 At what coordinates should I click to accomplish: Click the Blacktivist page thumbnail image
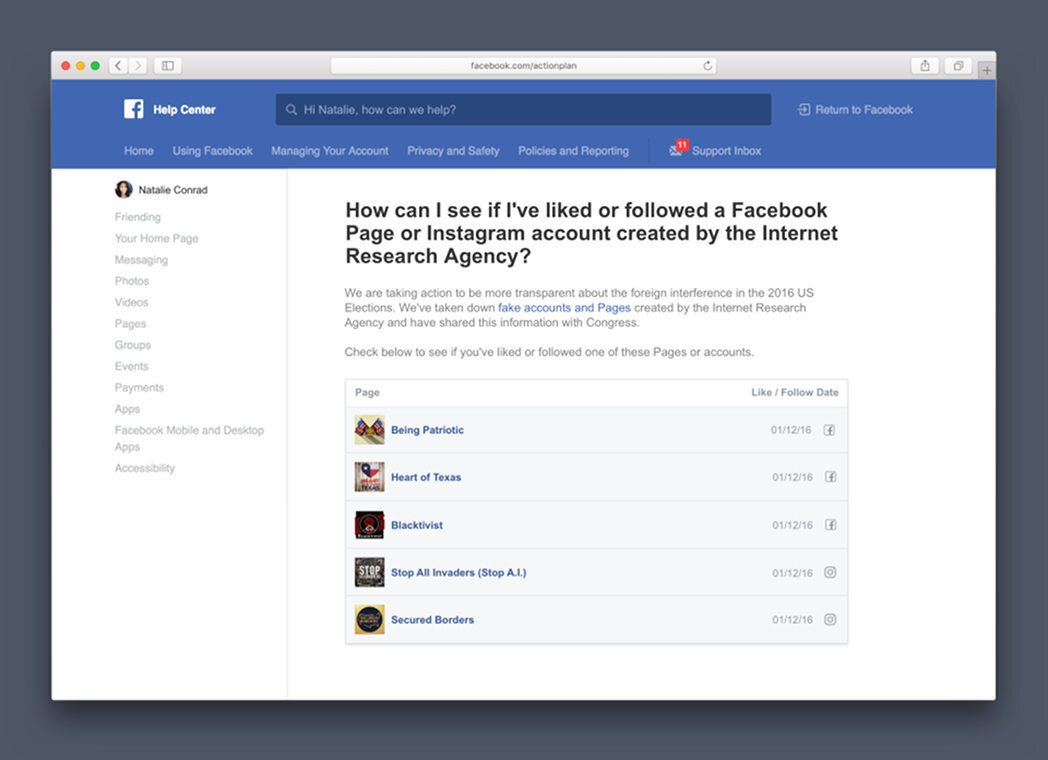(x=369, y=524)
